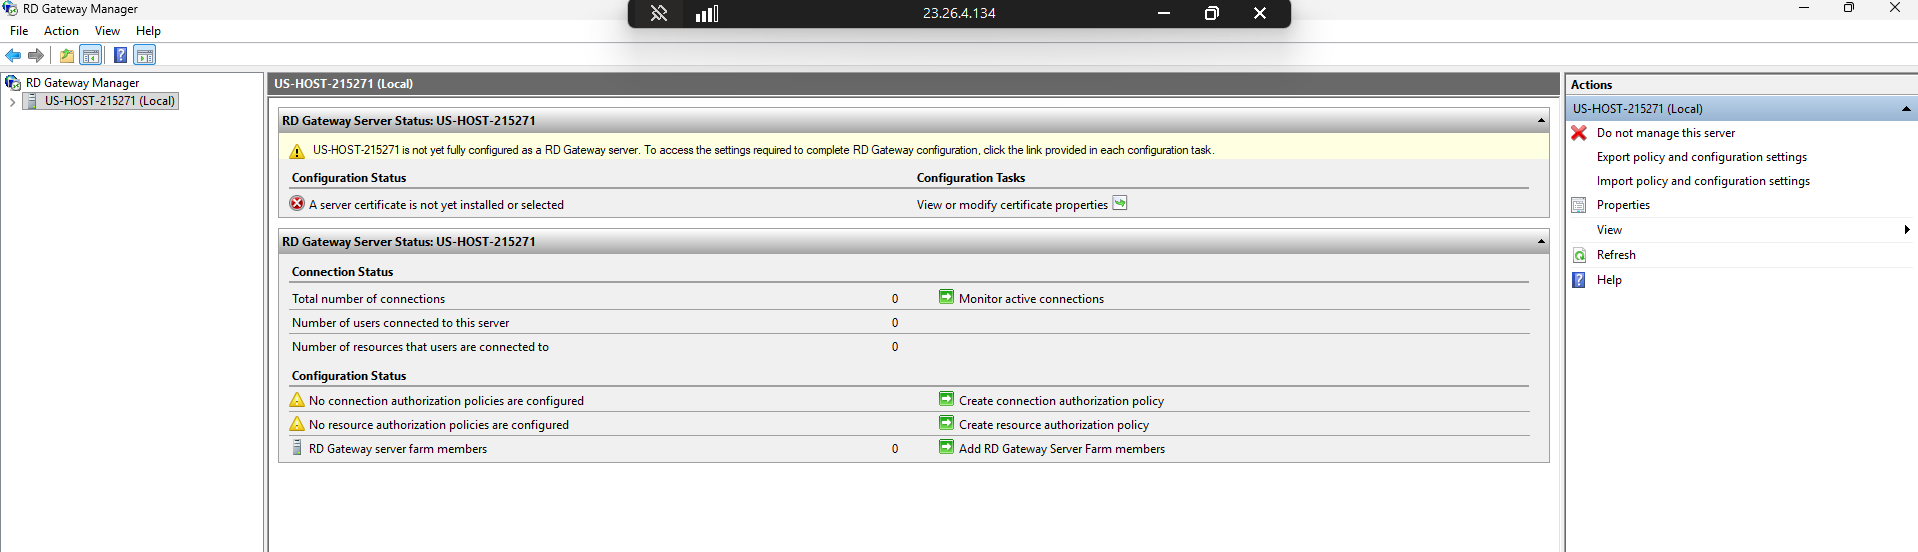Viewport: 1918px width, 552px height.
Task: Click the RD Gateway Manager tree root icon
Action: click(x=13, y=82)
